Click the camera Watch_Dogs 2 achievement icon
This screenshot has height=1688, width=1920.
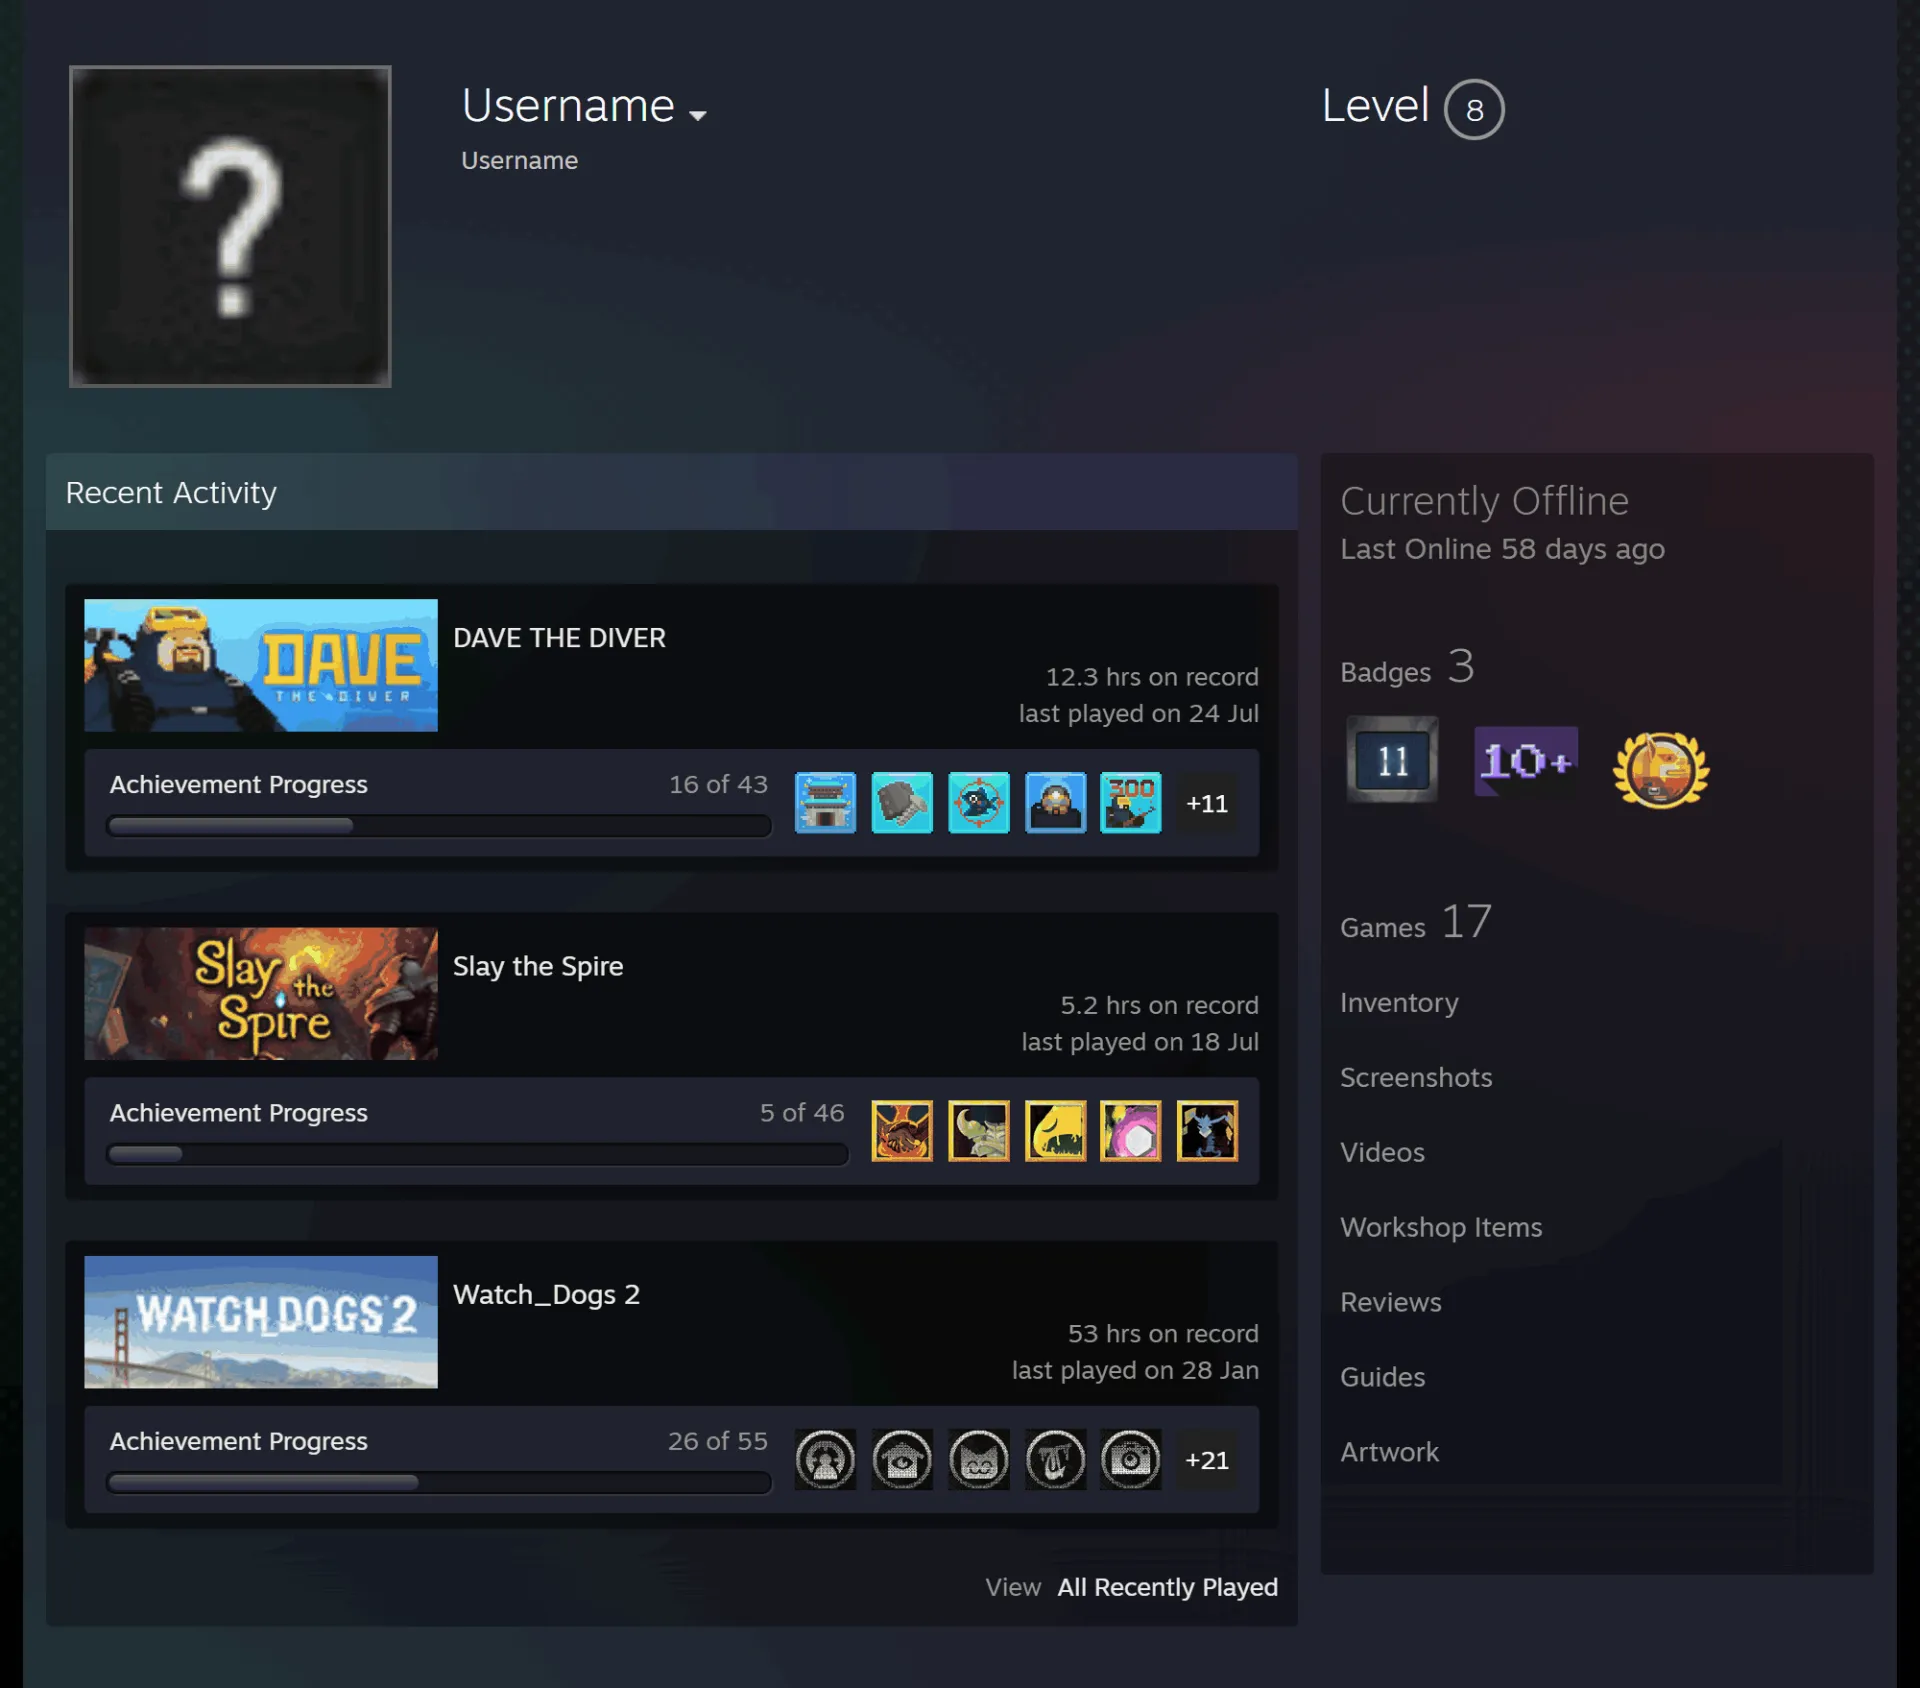(x=1131, y=1459)
